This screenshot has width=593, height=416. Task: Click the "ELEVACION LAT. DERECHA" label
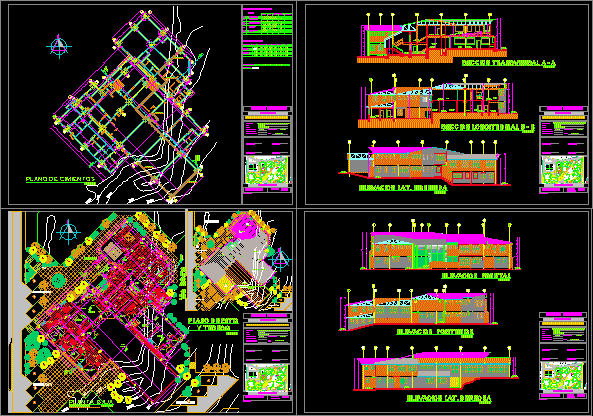[449, 398]
